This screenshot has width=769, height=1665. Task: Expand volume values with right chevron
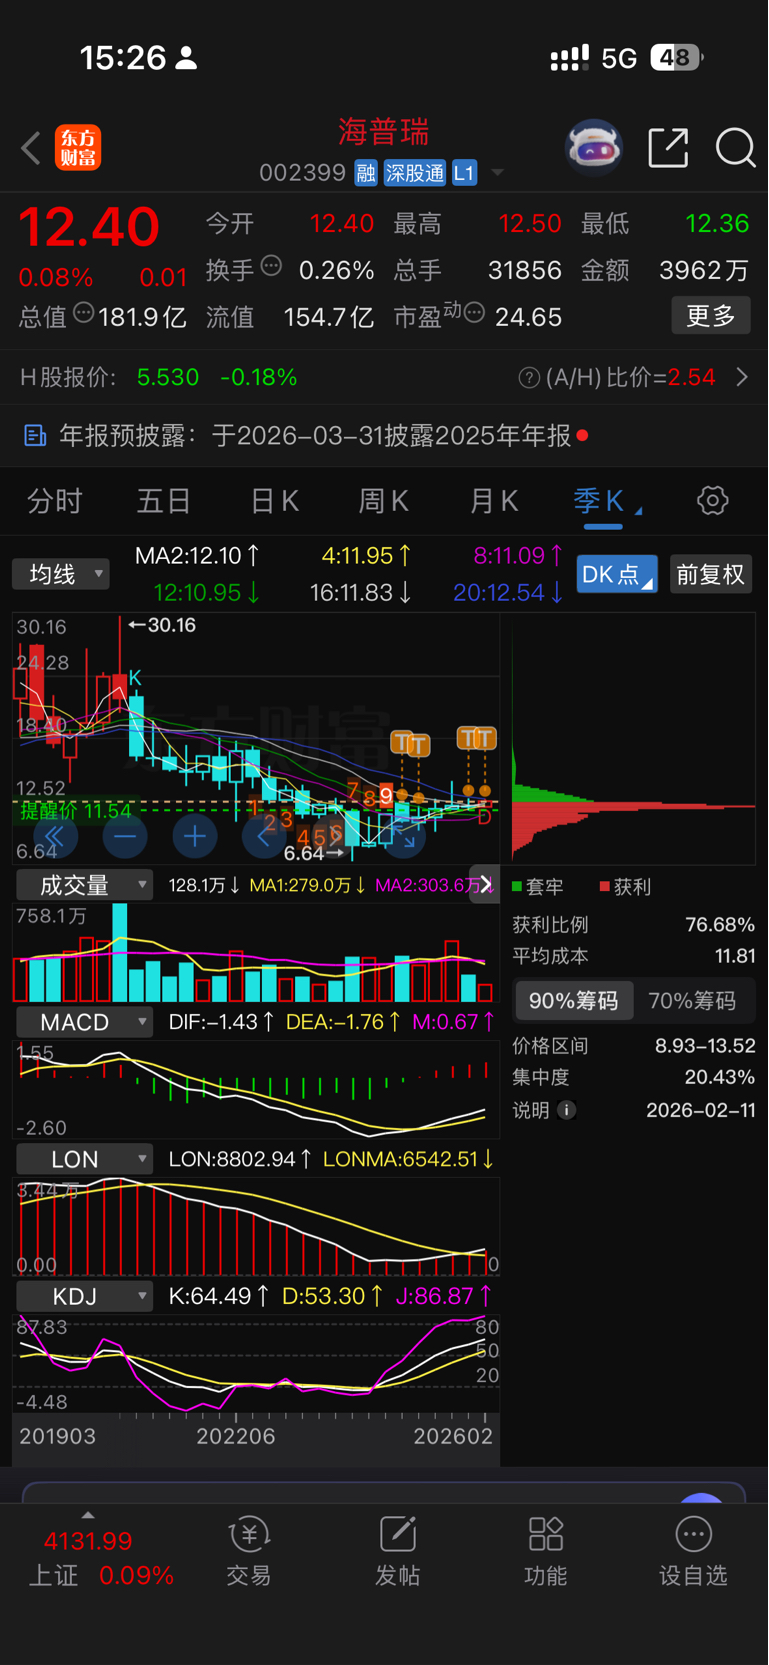point(486,884)
